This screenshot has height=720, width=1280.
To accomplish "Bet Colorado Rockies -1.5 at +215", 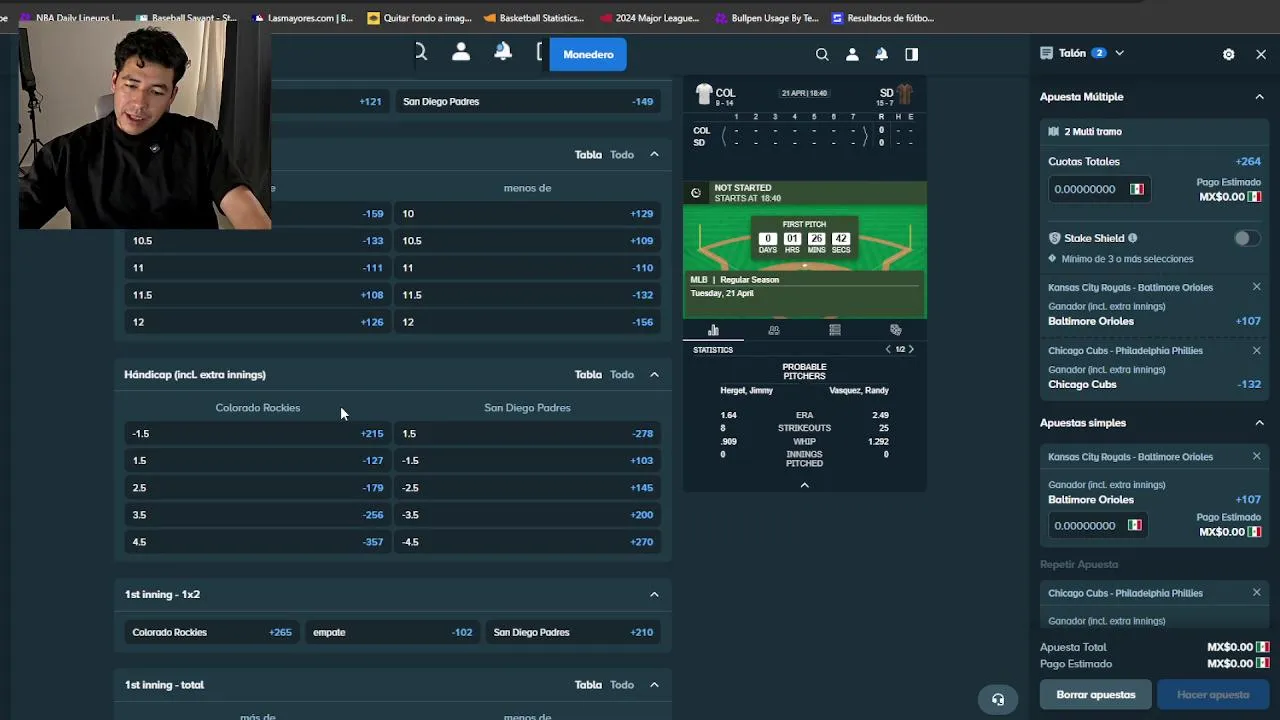I will pyautogui.click(x=258, y=434).
